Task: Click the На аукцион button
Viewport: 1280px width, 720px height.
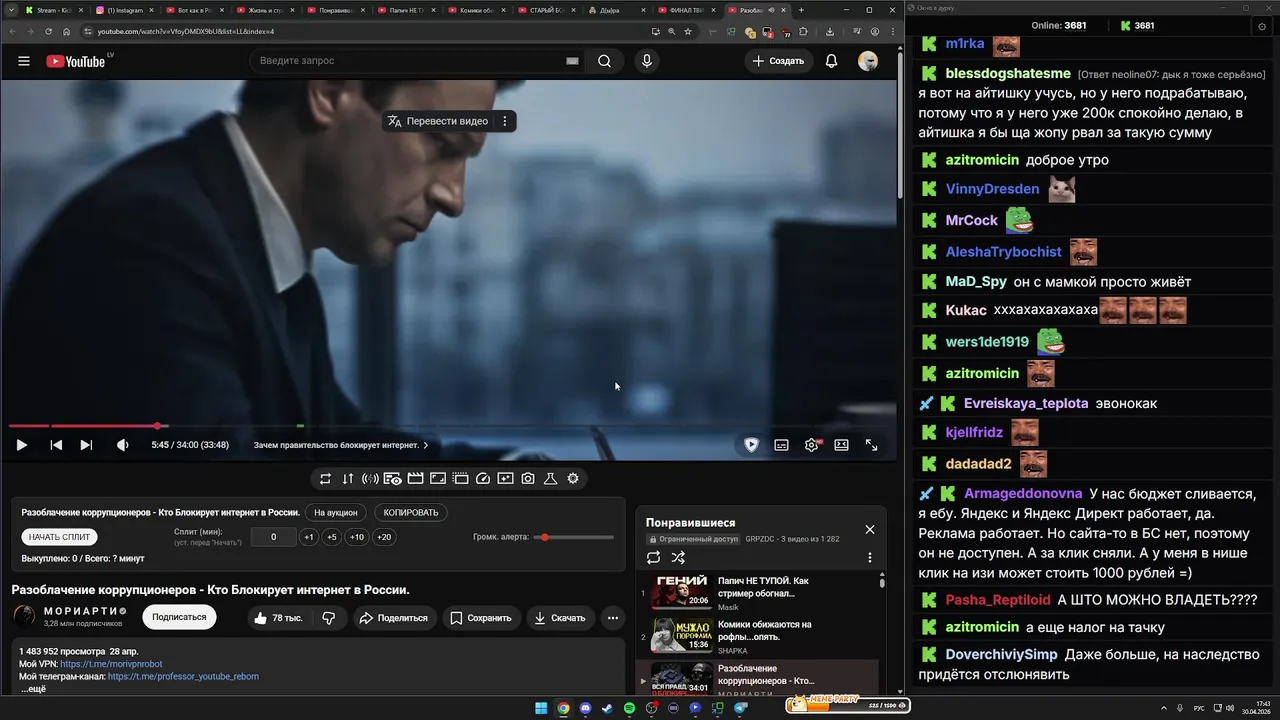Action: [x=336, y=513]
